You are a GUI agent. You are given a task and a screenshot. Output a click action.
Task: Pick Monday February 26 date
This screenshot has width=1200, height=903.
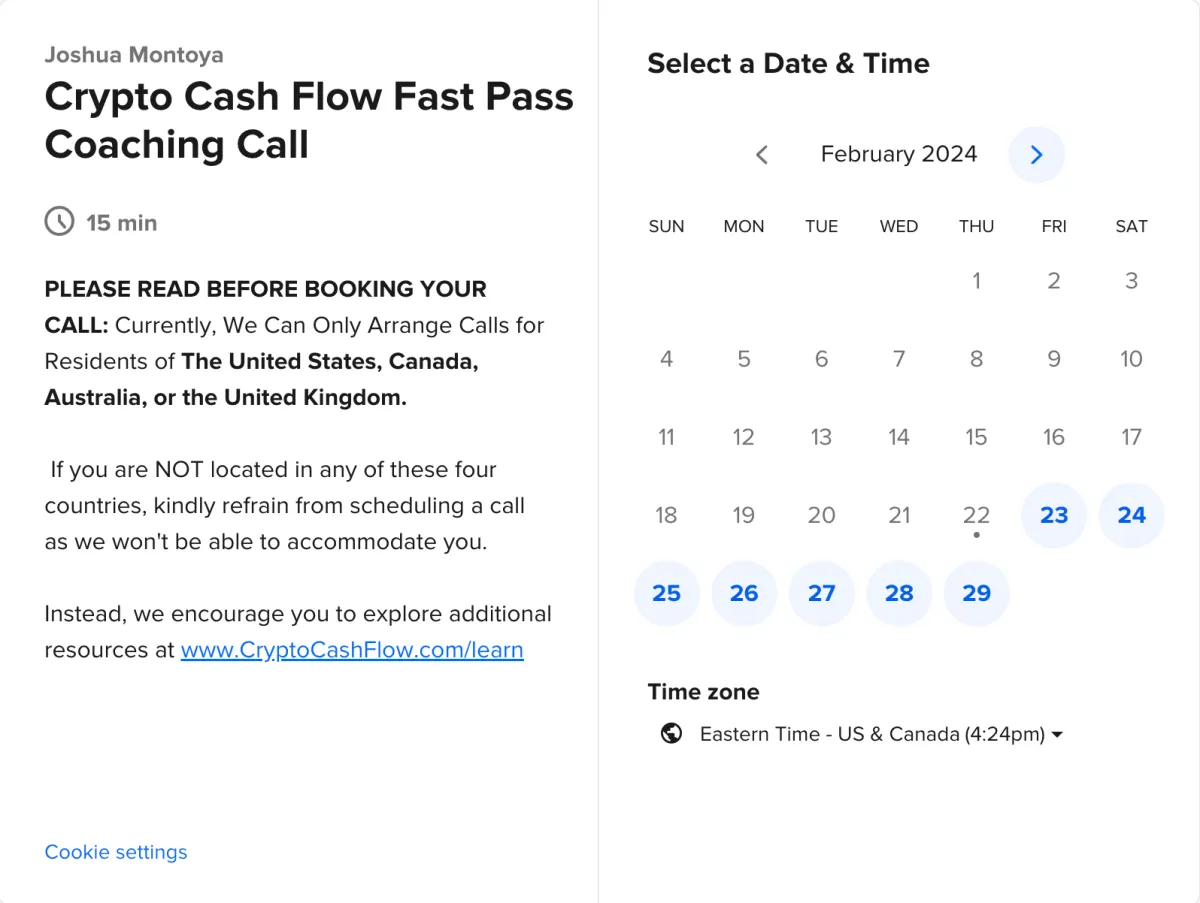[744, 593]
